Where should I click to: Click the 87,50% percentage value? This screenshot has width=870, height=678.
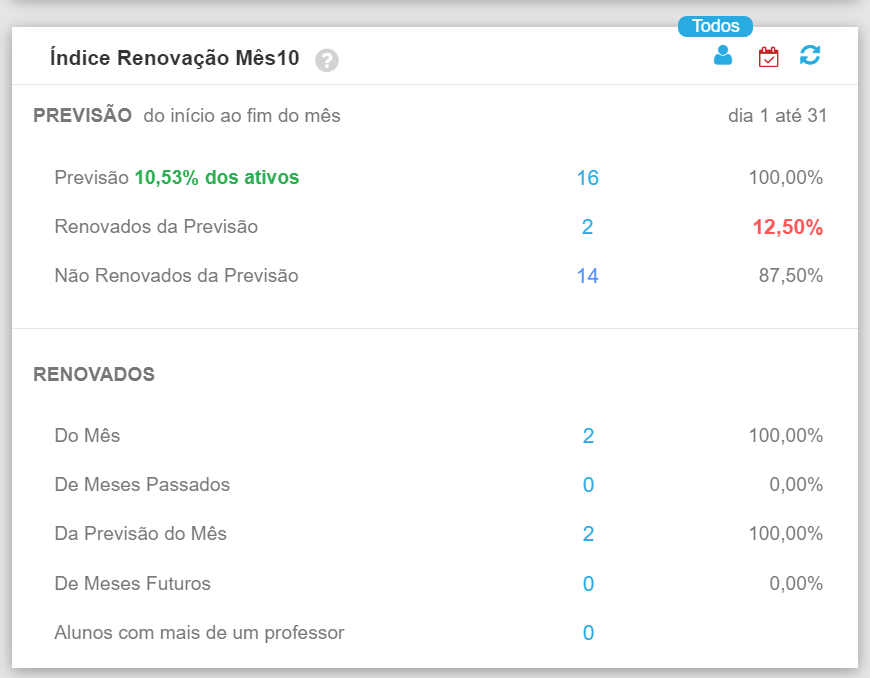[790, 275]
